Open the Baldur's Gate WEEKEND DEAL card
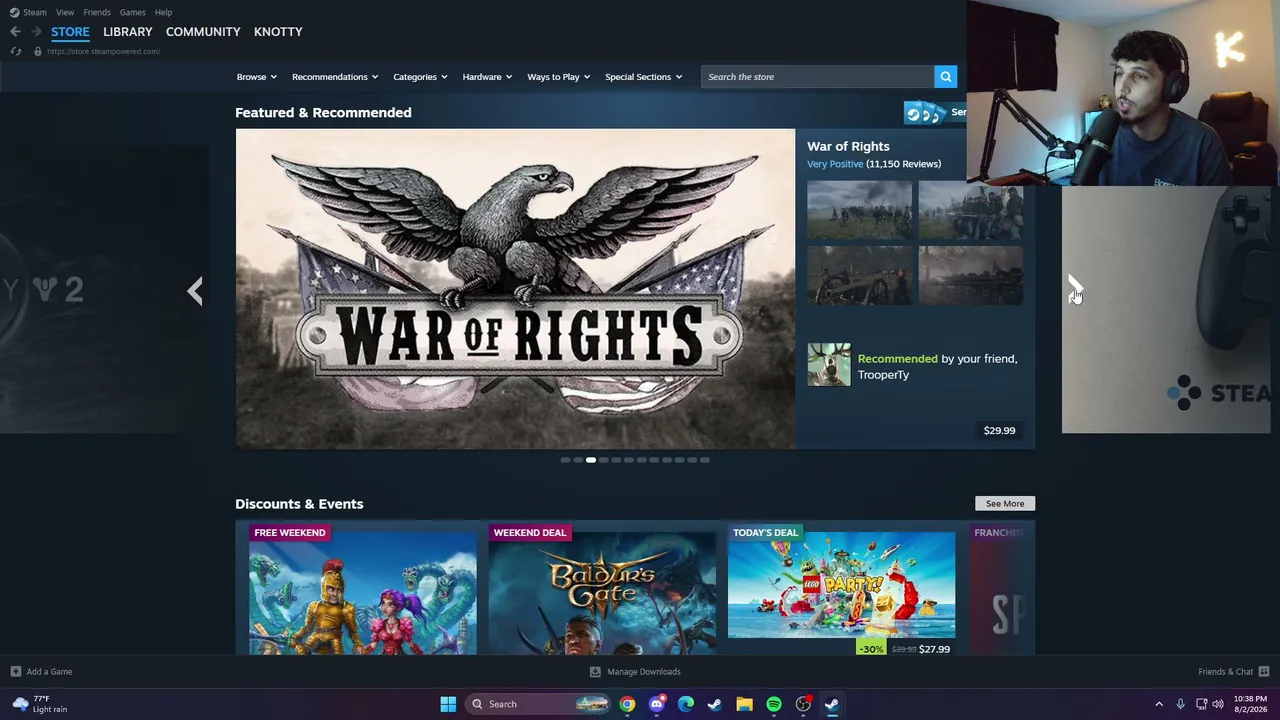This screenshot has height=720, width=1280. [x=602, y=589]
